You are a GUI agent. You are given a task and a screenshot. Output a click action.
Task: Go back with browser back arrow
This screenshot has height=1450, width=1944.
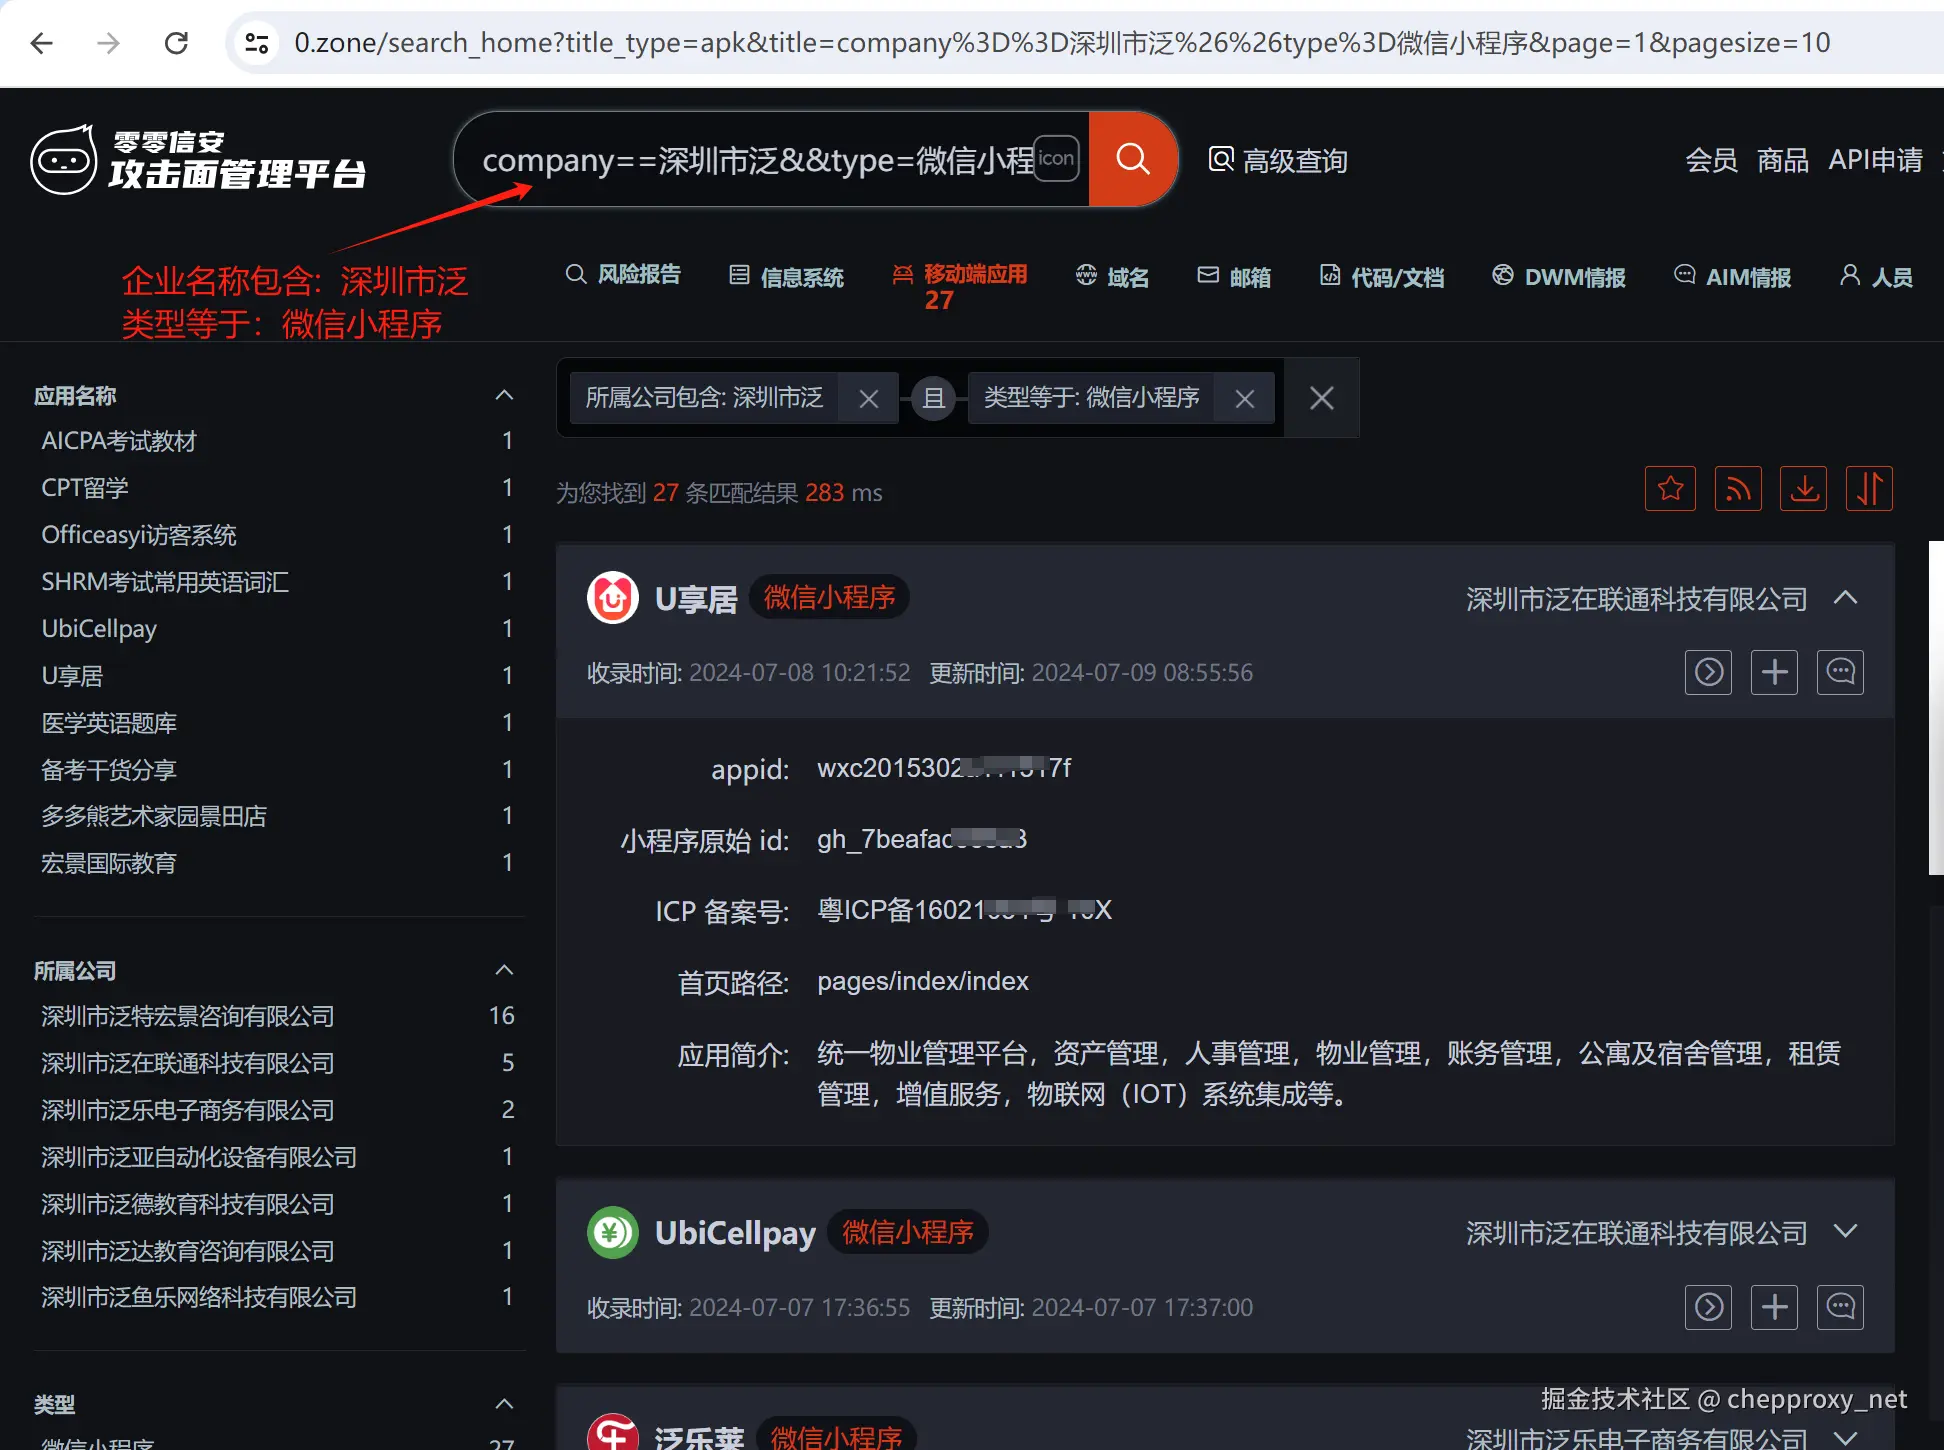tap(42, 43)
